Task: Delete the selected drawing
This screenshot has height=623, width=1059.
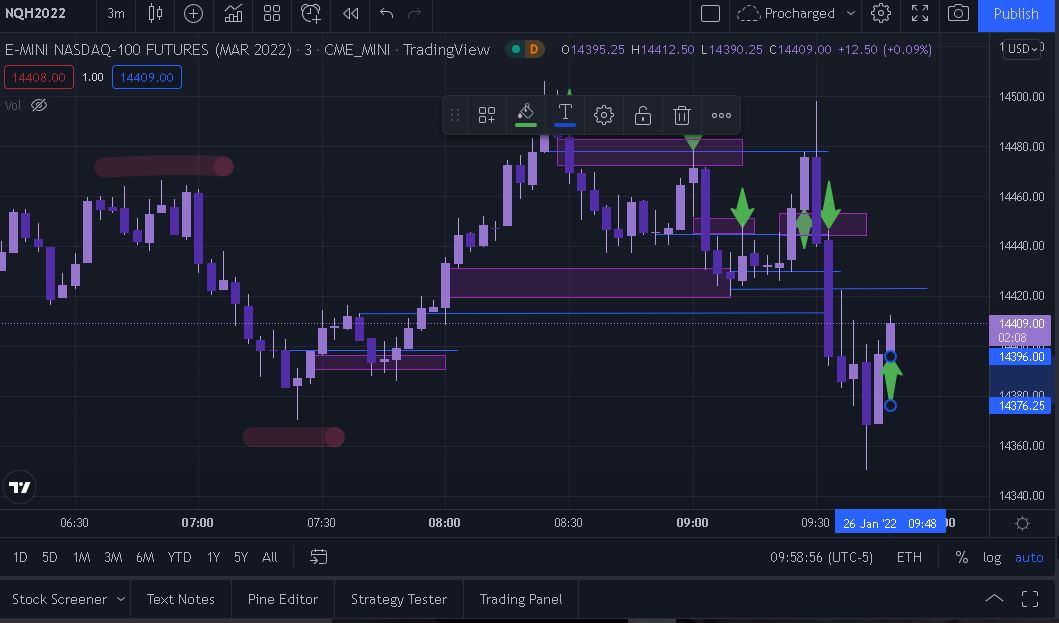Action: [x=682, y=116]
